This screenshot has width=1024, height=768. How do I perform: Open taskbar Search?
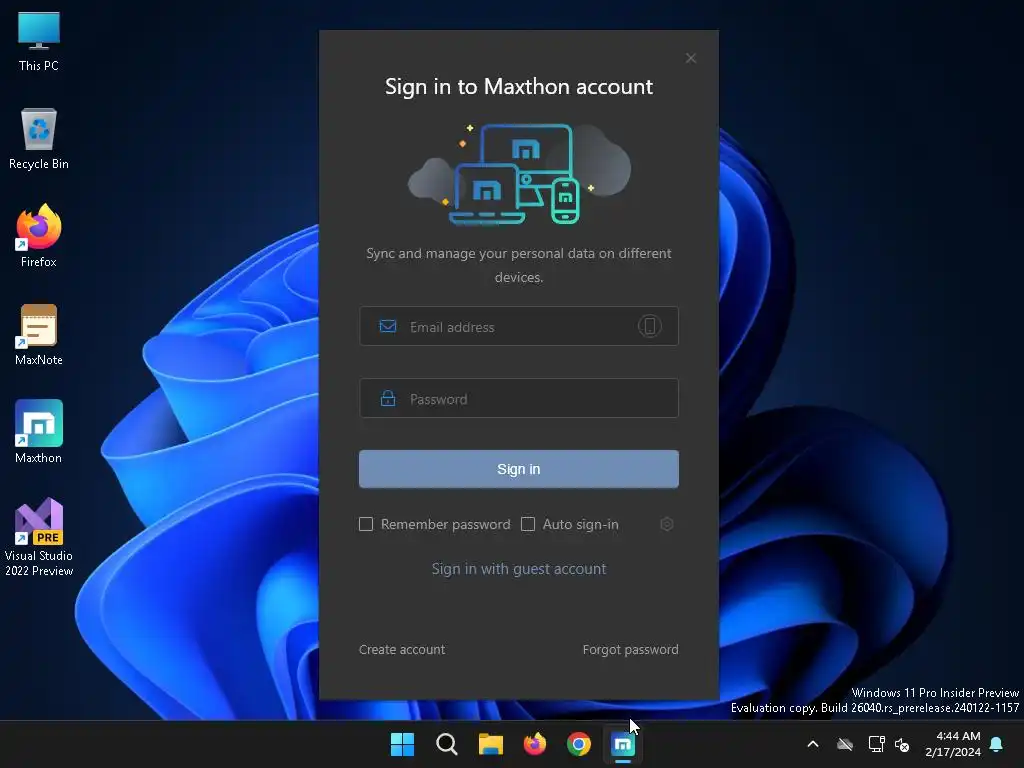pyautogui.click(x=447, y=744)
